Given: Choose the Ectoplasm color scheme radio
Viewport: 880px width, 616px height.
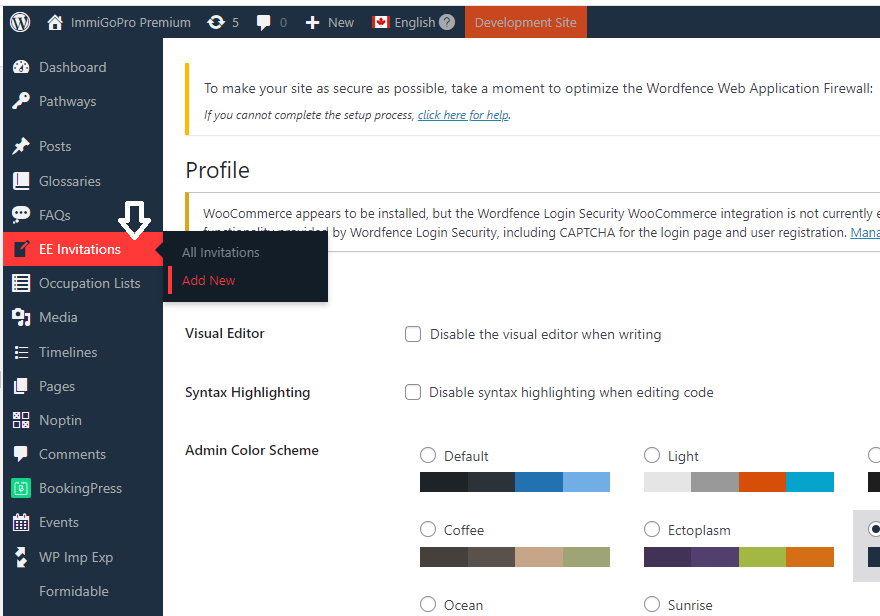Looking at the screenshot, I should point(652,529).
